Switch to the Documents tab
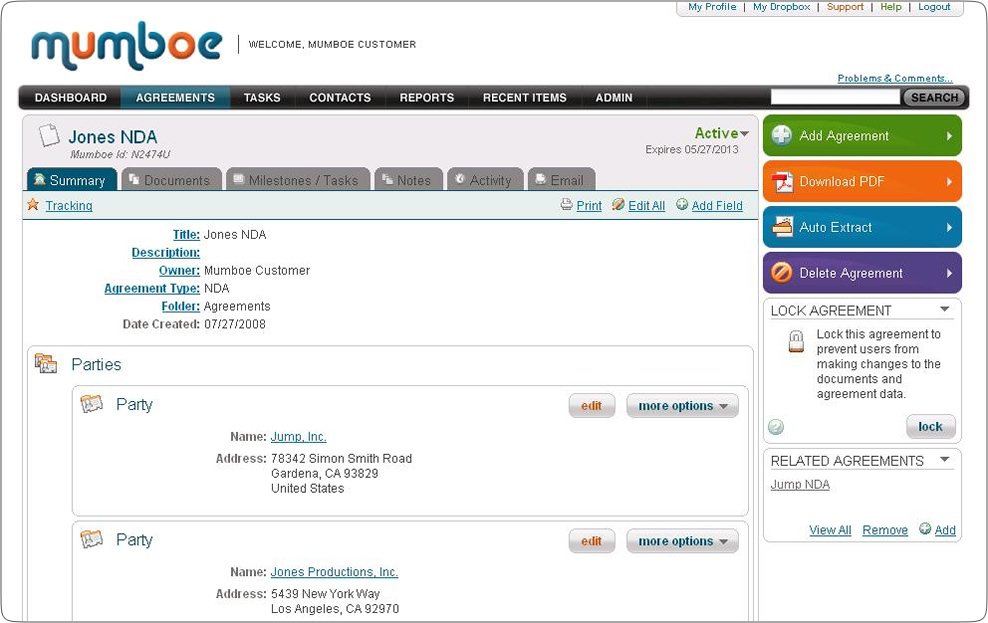Viewport: 988px width, 623px height. pos(171,180)
